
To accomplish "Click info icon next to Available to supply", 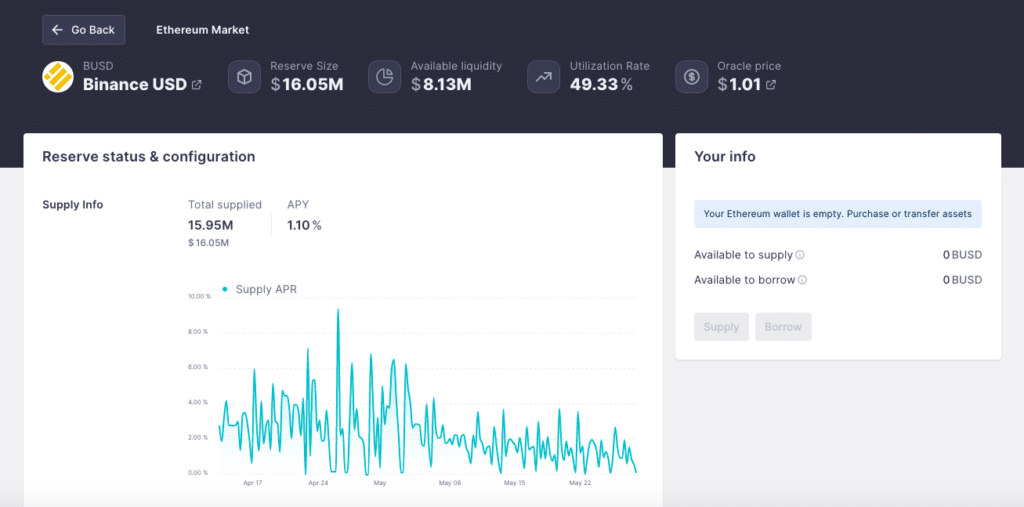I will [800, 255].
